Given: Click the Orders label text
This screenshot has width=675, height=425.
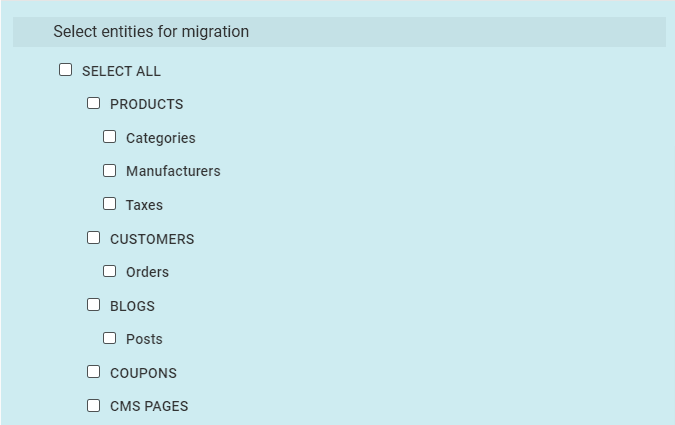Looking at the screenshot, I should click(147, 272).
